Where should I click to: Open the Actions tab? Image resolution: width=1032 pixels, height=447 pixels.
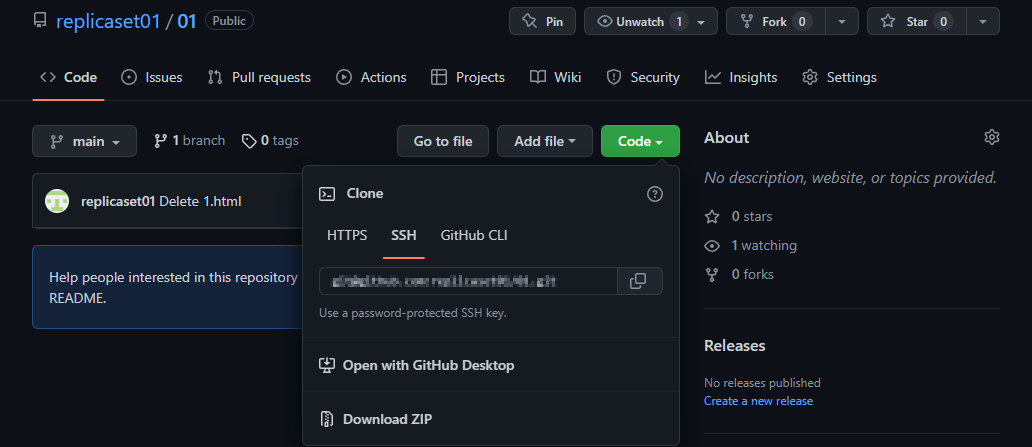tap(371, 77)
